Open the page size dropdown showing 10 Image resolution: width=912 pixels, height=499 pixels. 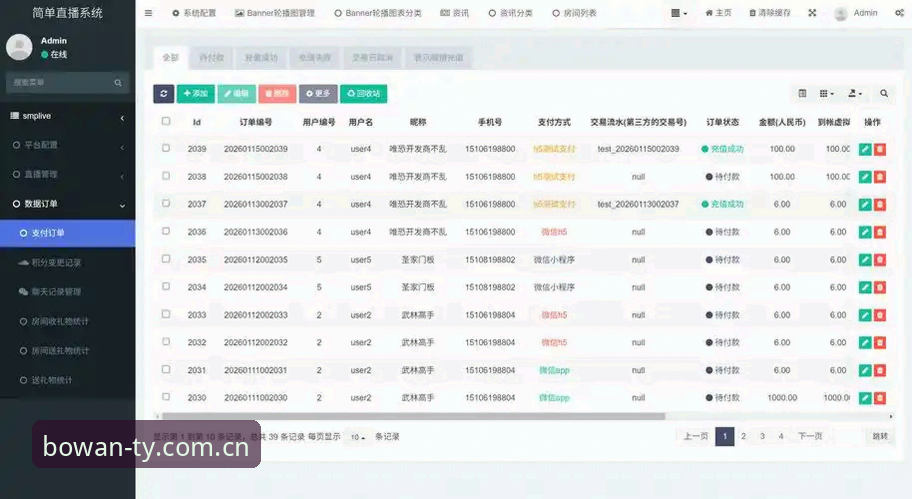(358, 437)
